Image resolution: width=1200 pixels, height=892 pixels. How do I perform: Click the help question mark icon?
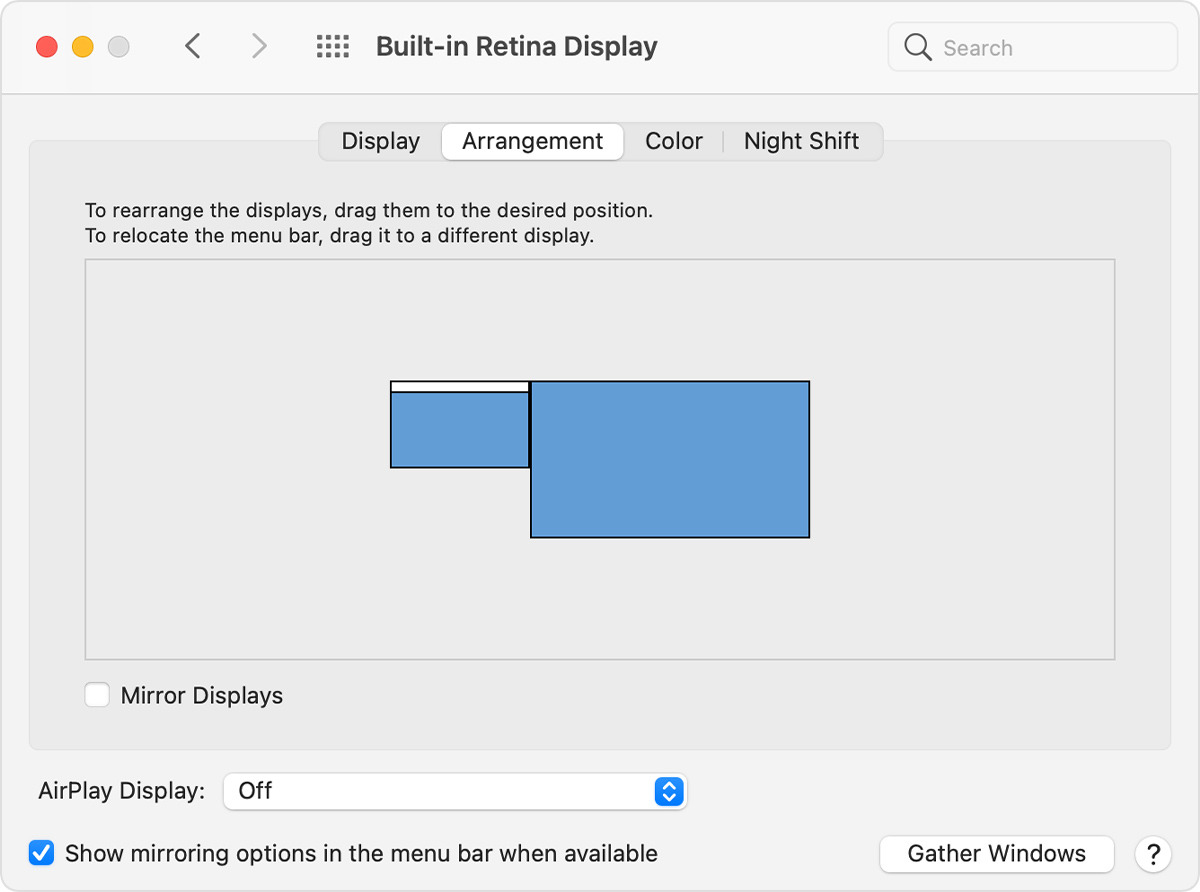[1152, 854]
